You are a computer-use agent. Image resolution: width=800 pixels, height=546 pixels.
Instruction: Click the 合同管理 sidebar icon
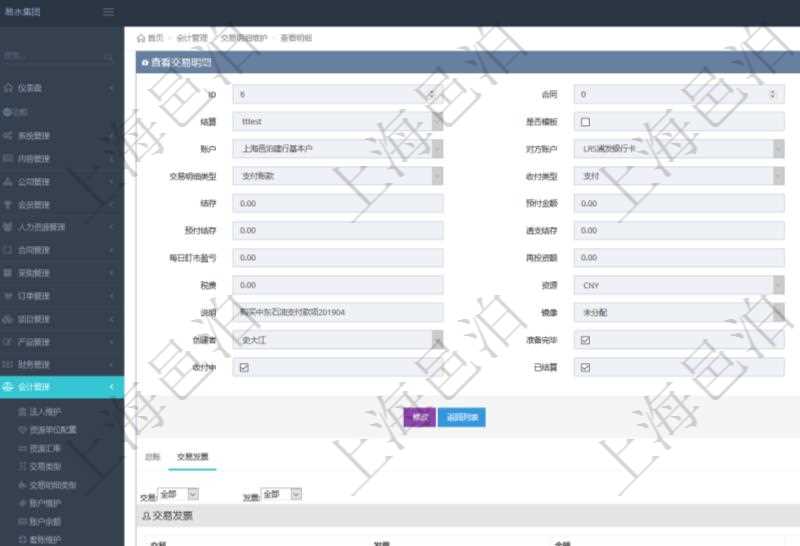pos(8,250)
